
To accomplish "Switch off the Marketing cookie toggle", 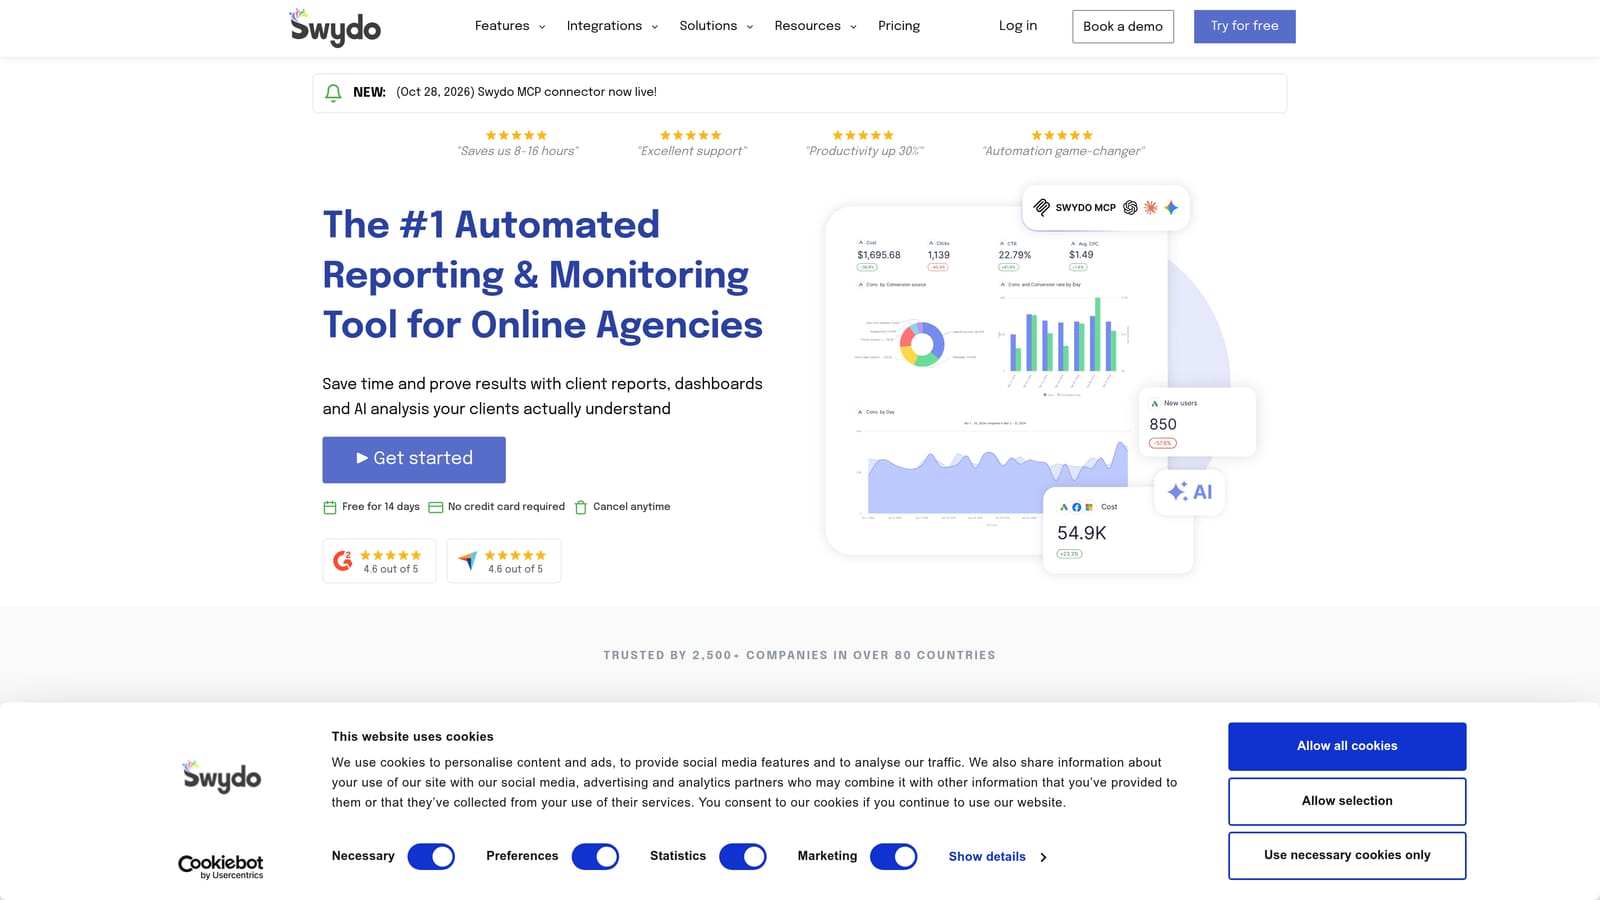I will (x=894, y=857).
